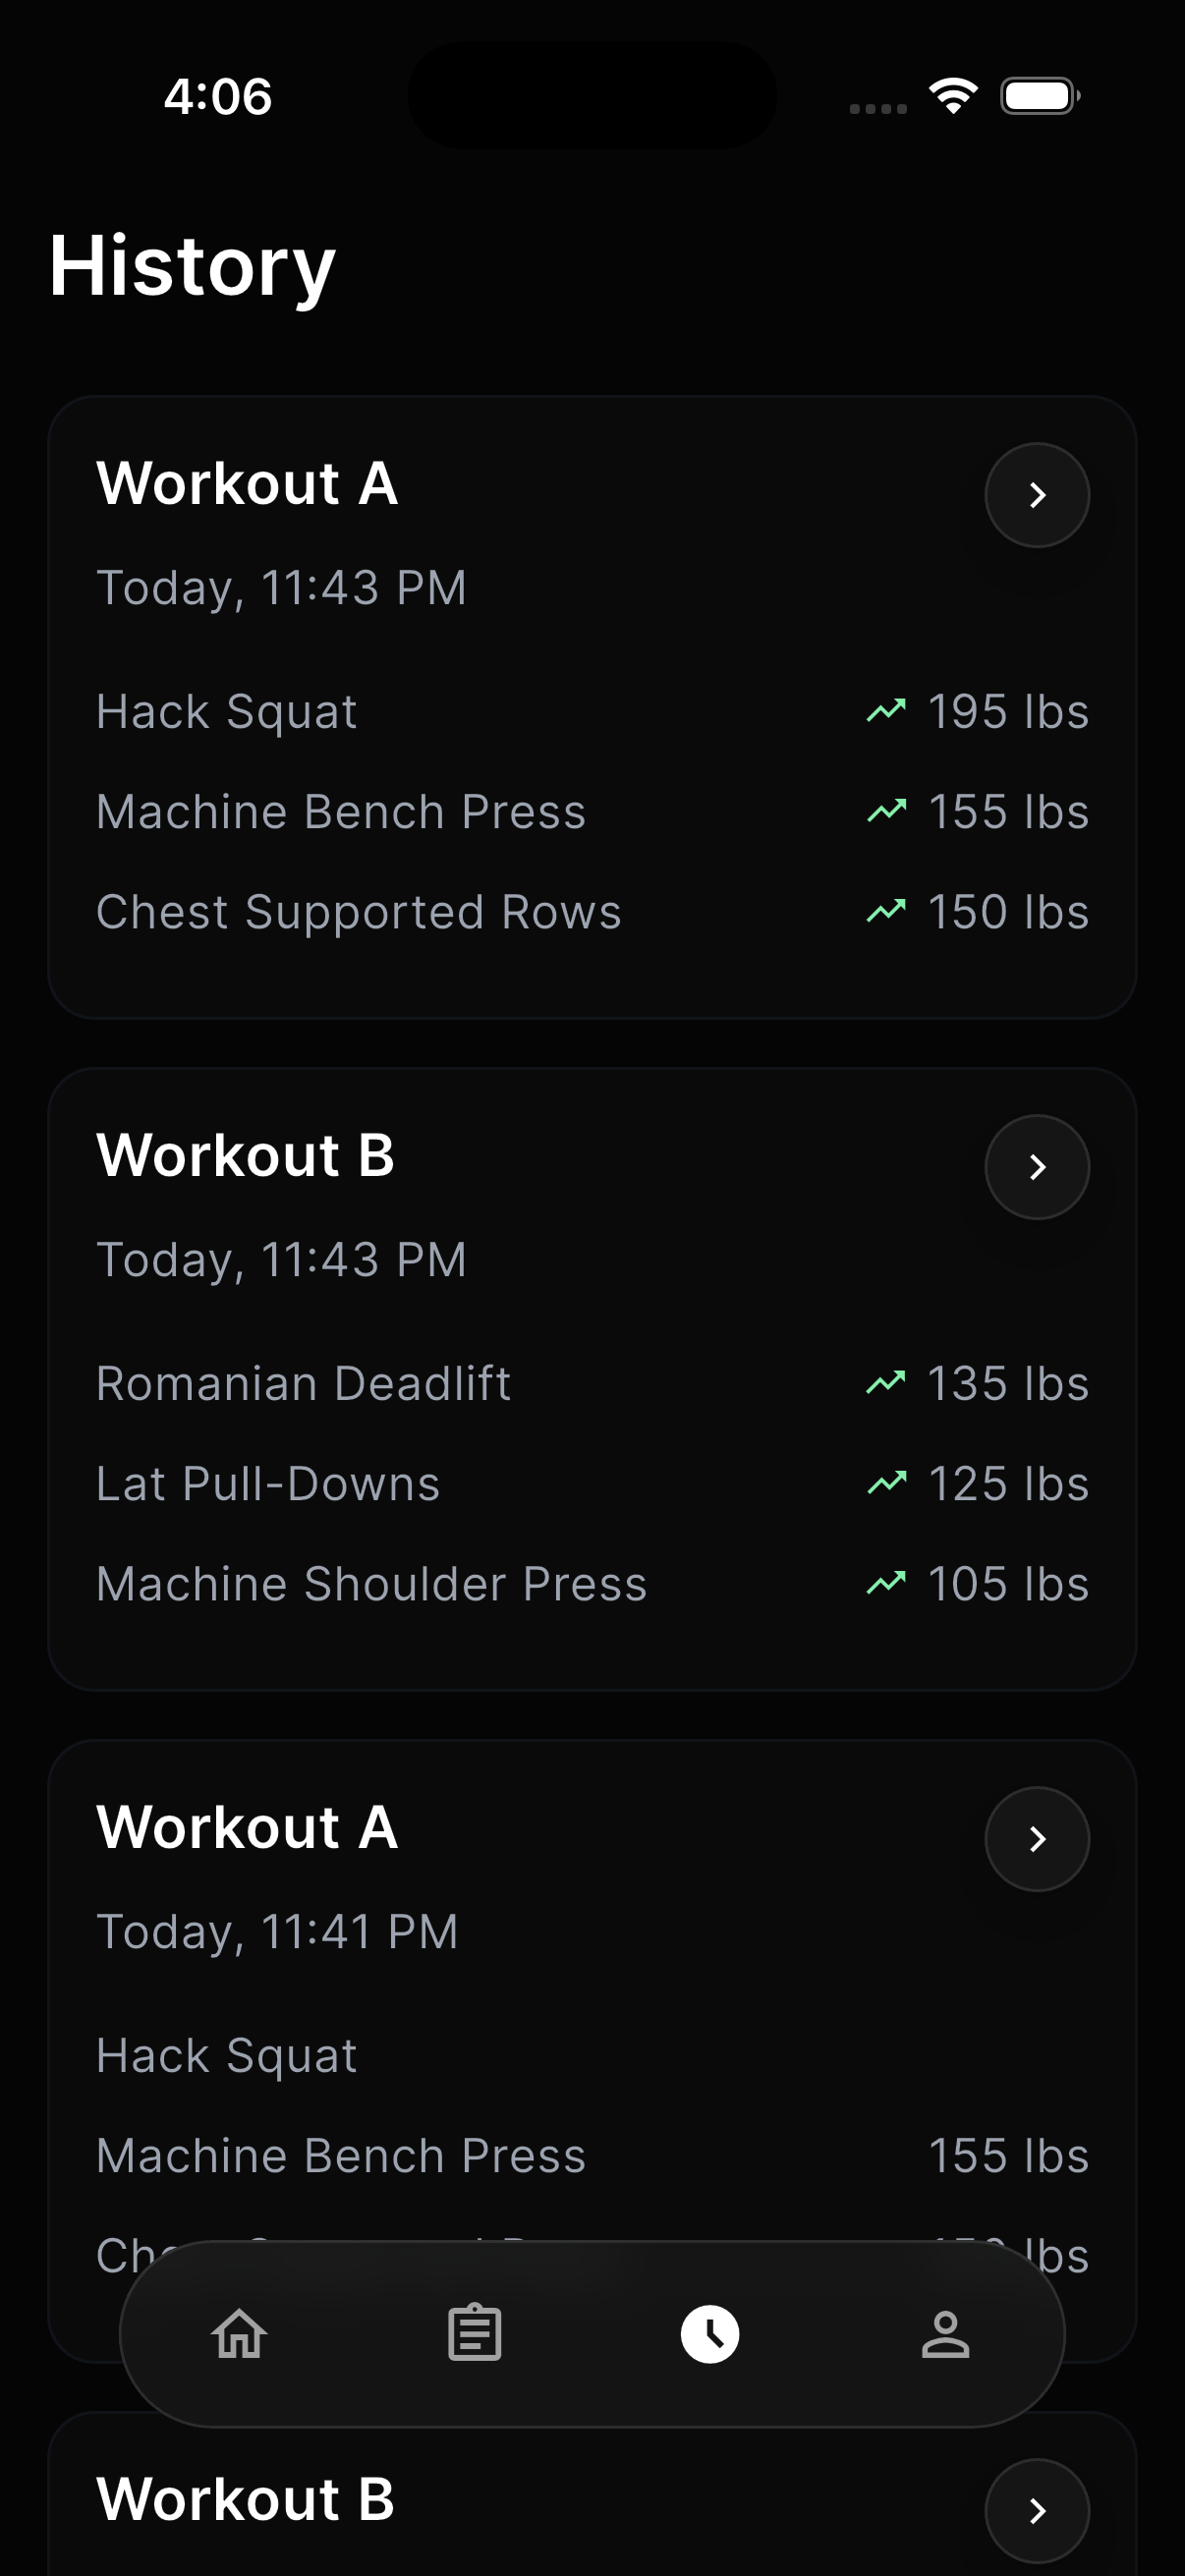The width and height of the screenshot is (1185, 2576).
Task: Tap the Wi-Fi status icon
Action: click(x=953, y=96)
